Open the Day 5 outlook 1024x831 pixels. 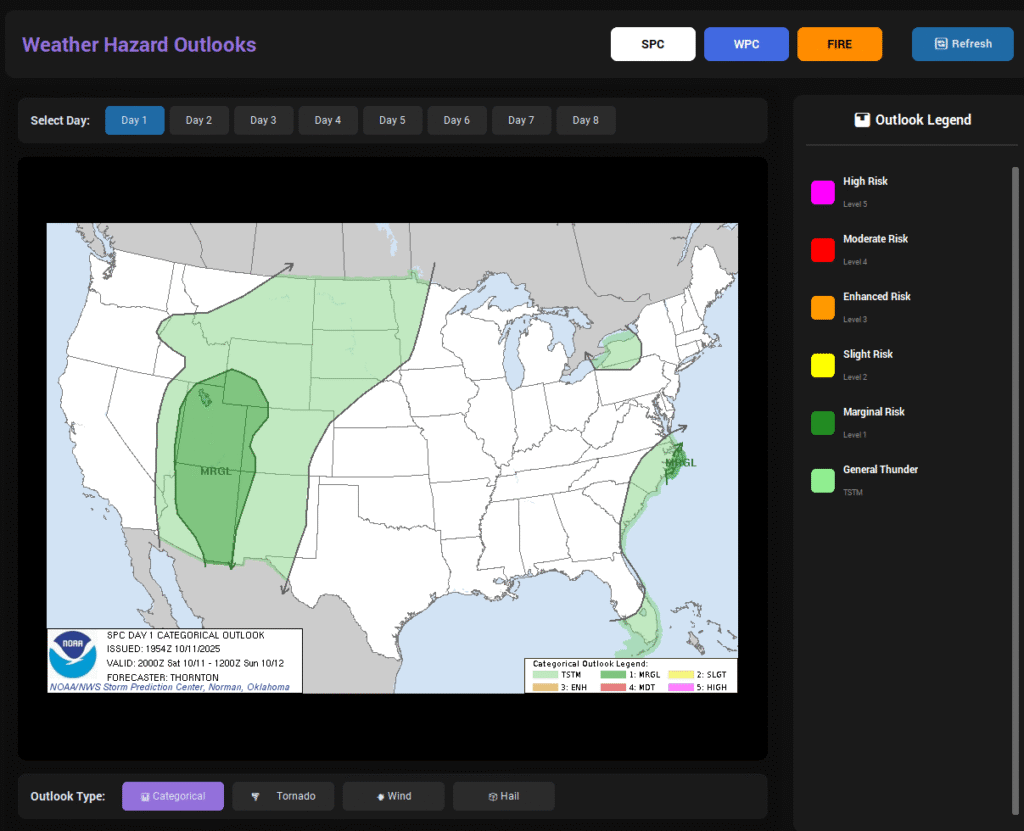(x=392, y=119)
